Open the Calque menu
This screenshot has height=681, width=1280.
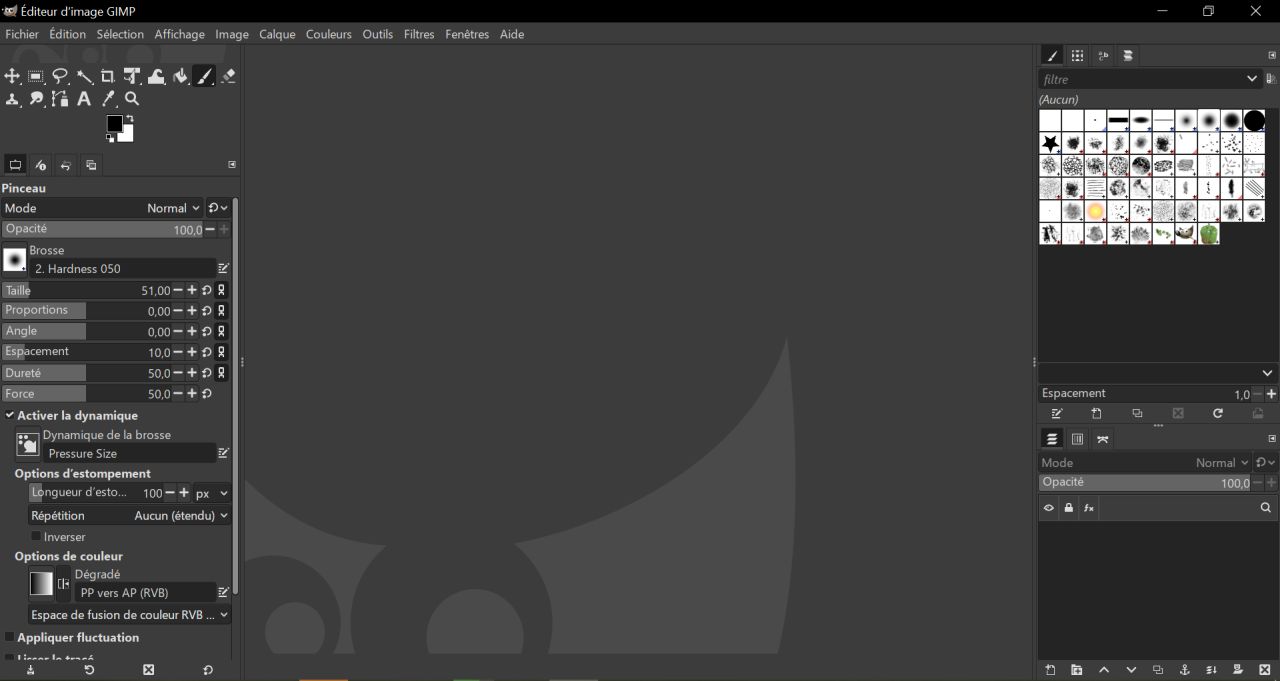point(277,33)
